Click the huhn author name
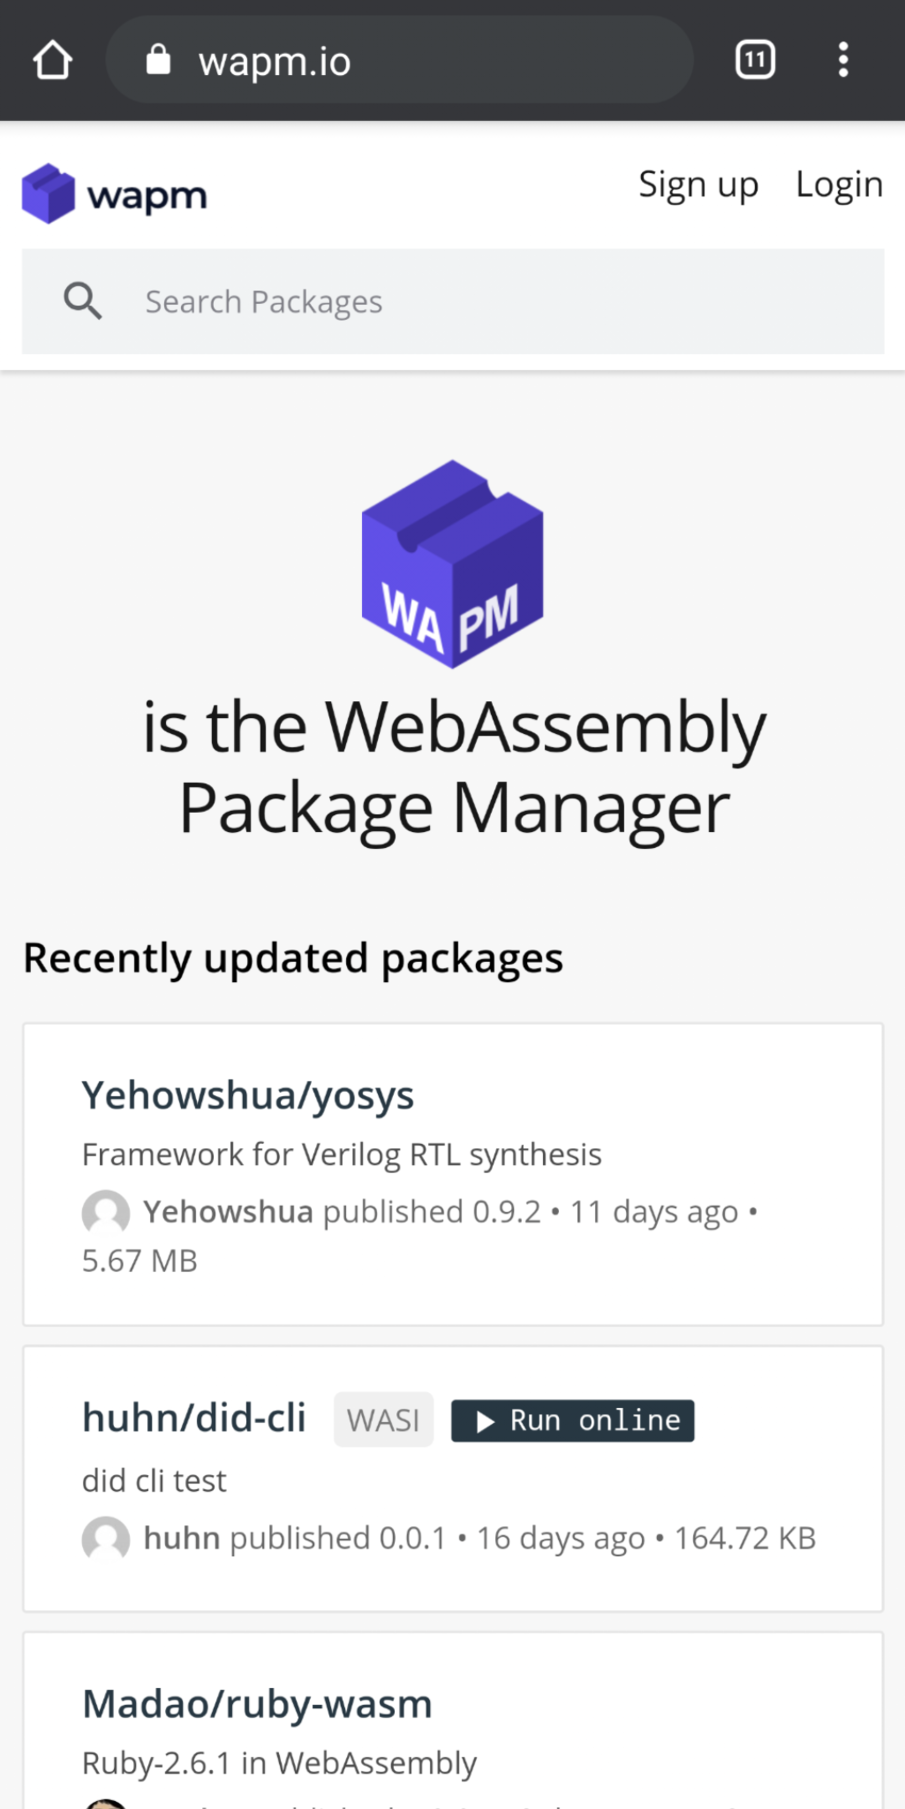The image size is (905, 1809). point(181,1538)
